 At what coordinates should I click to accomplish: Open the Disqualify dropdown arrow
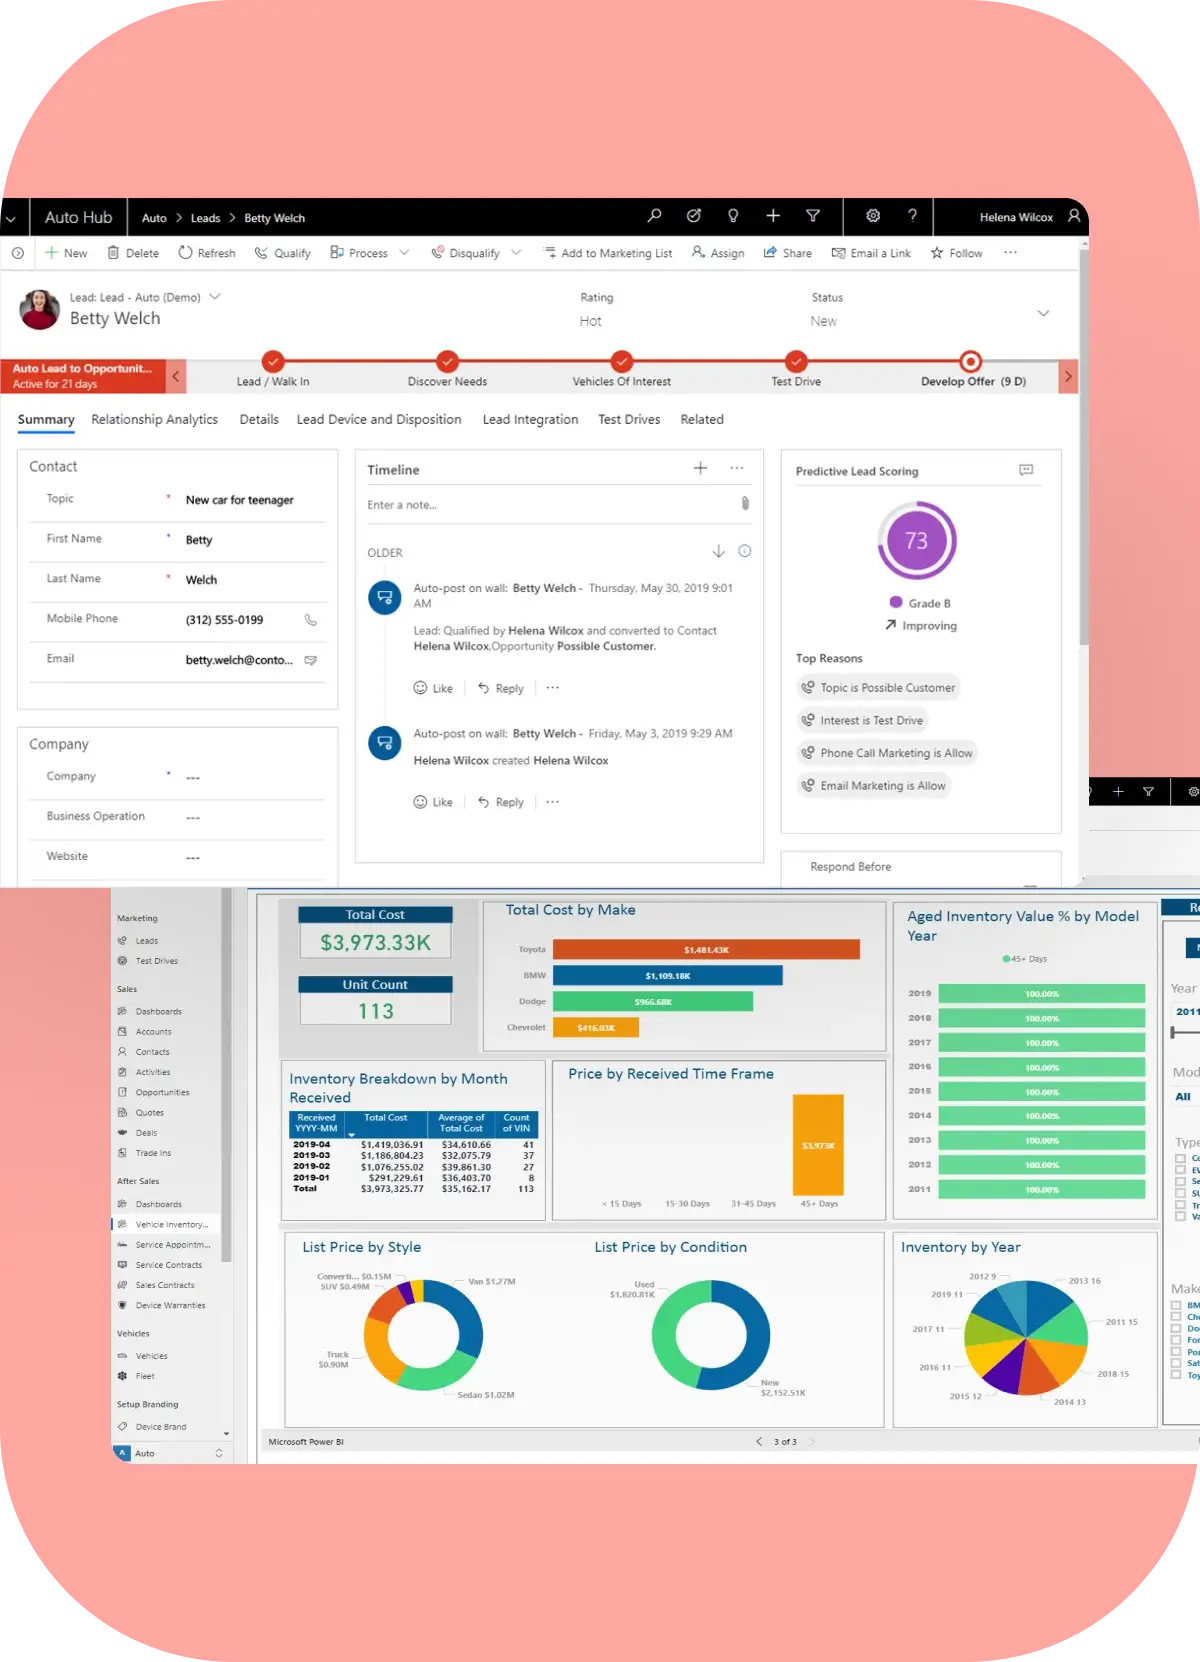(516, 253)
